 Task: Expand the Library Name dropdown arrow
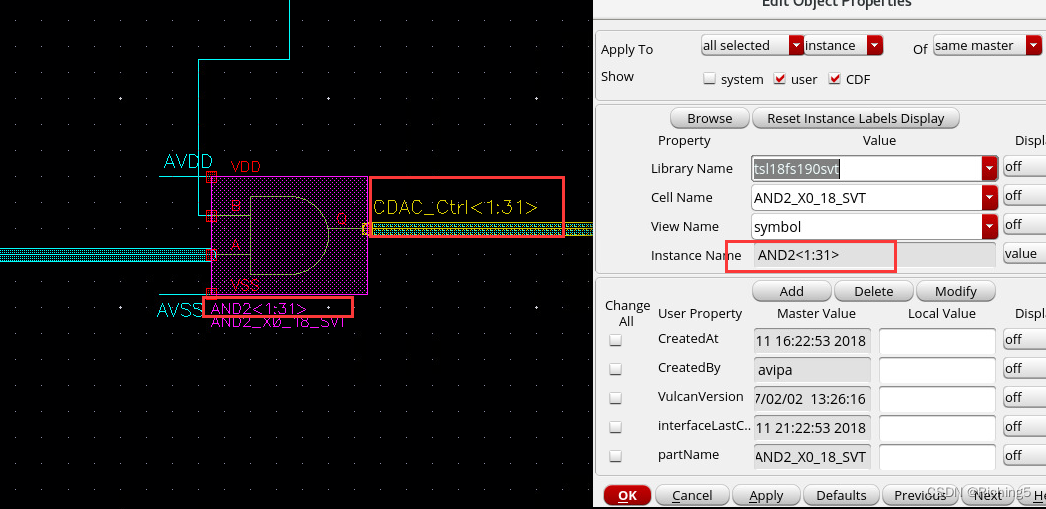[x=990, y=169]
